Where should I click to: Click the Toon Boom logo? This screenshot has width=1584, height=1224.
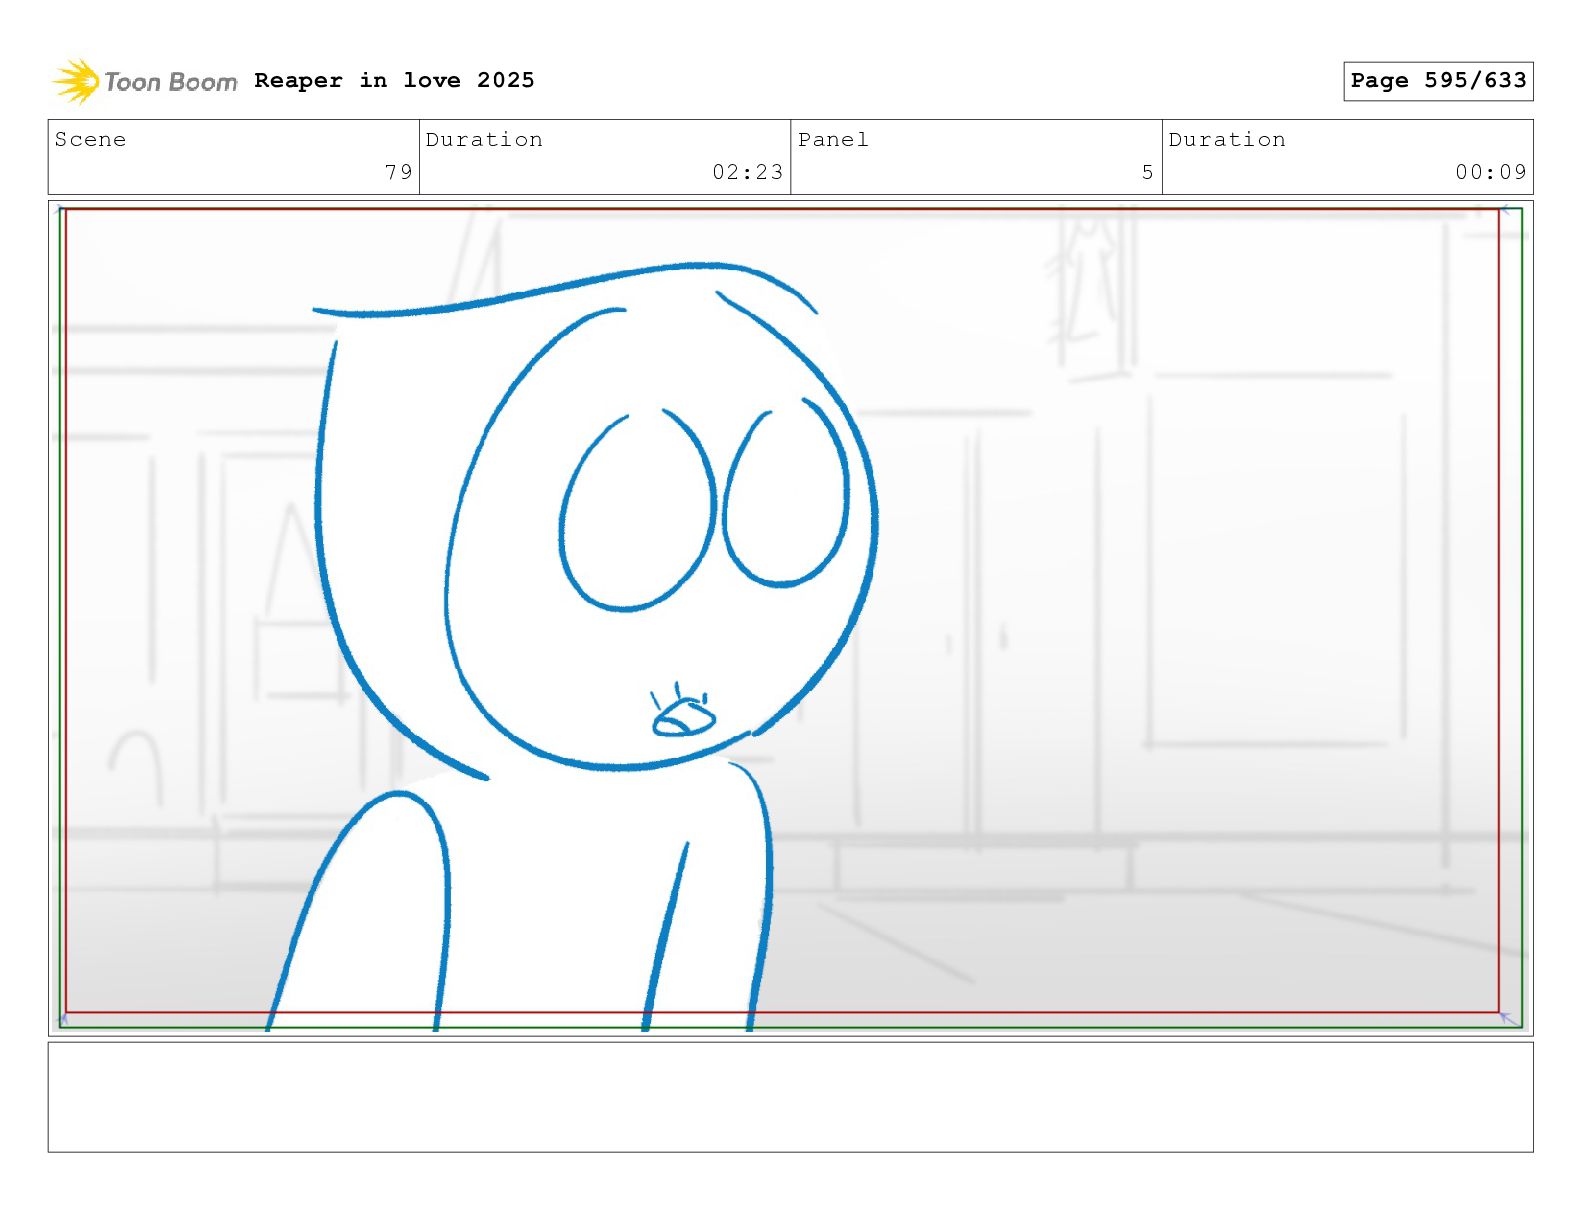145,81
